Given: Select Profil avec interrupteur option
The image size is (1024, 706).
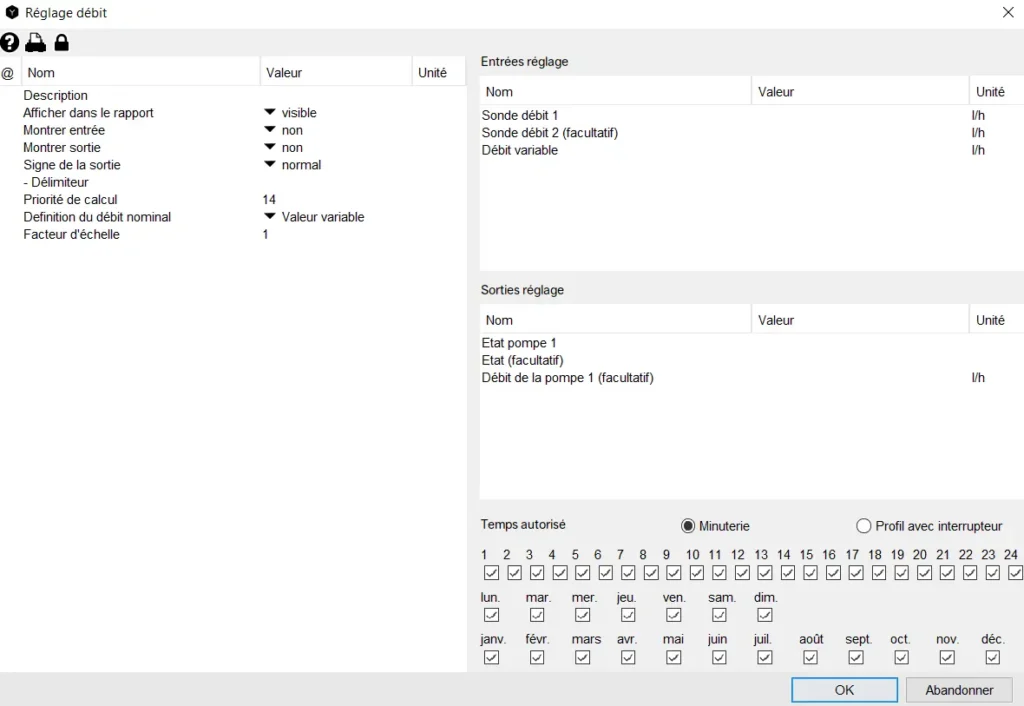Looking at the screenshot, I should click(x=864, y=526).
